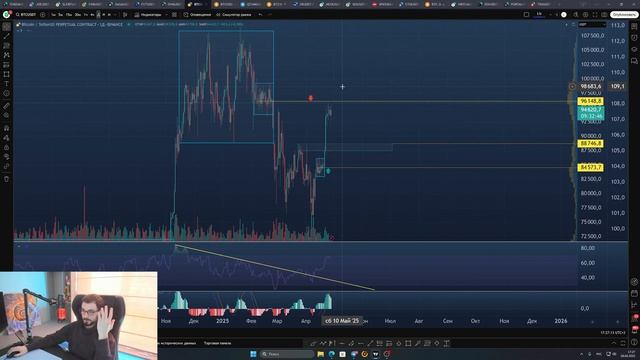Open the calendar icon in right sidebar
This screenshot has height=360, width=640.
[x=634, y=293]
